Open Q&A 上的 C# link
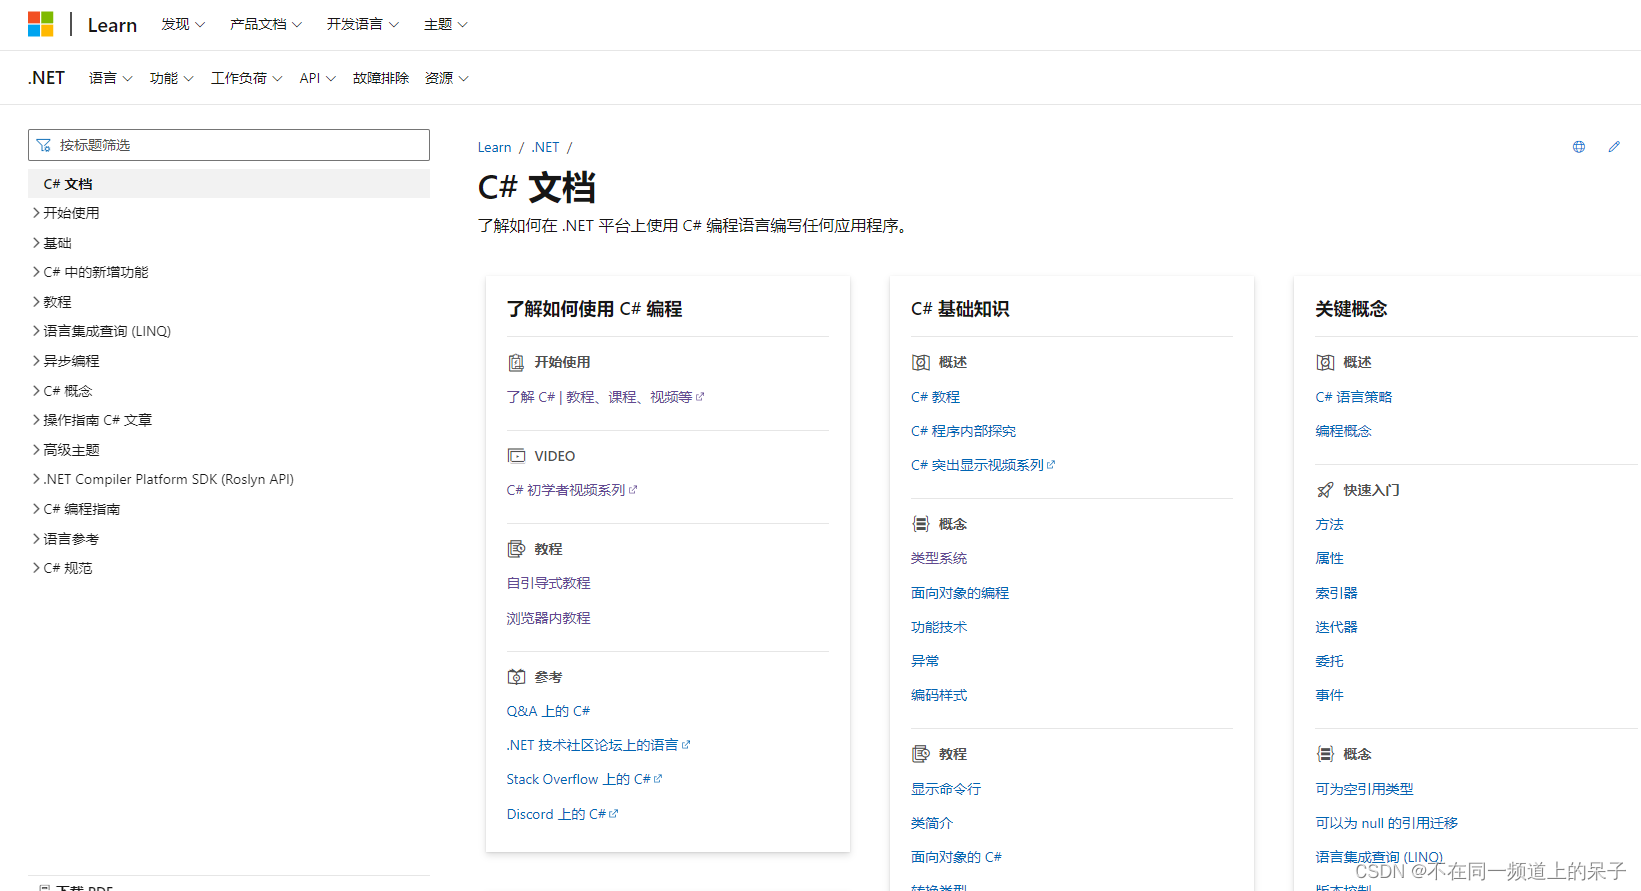 click(x=548, y=711)
